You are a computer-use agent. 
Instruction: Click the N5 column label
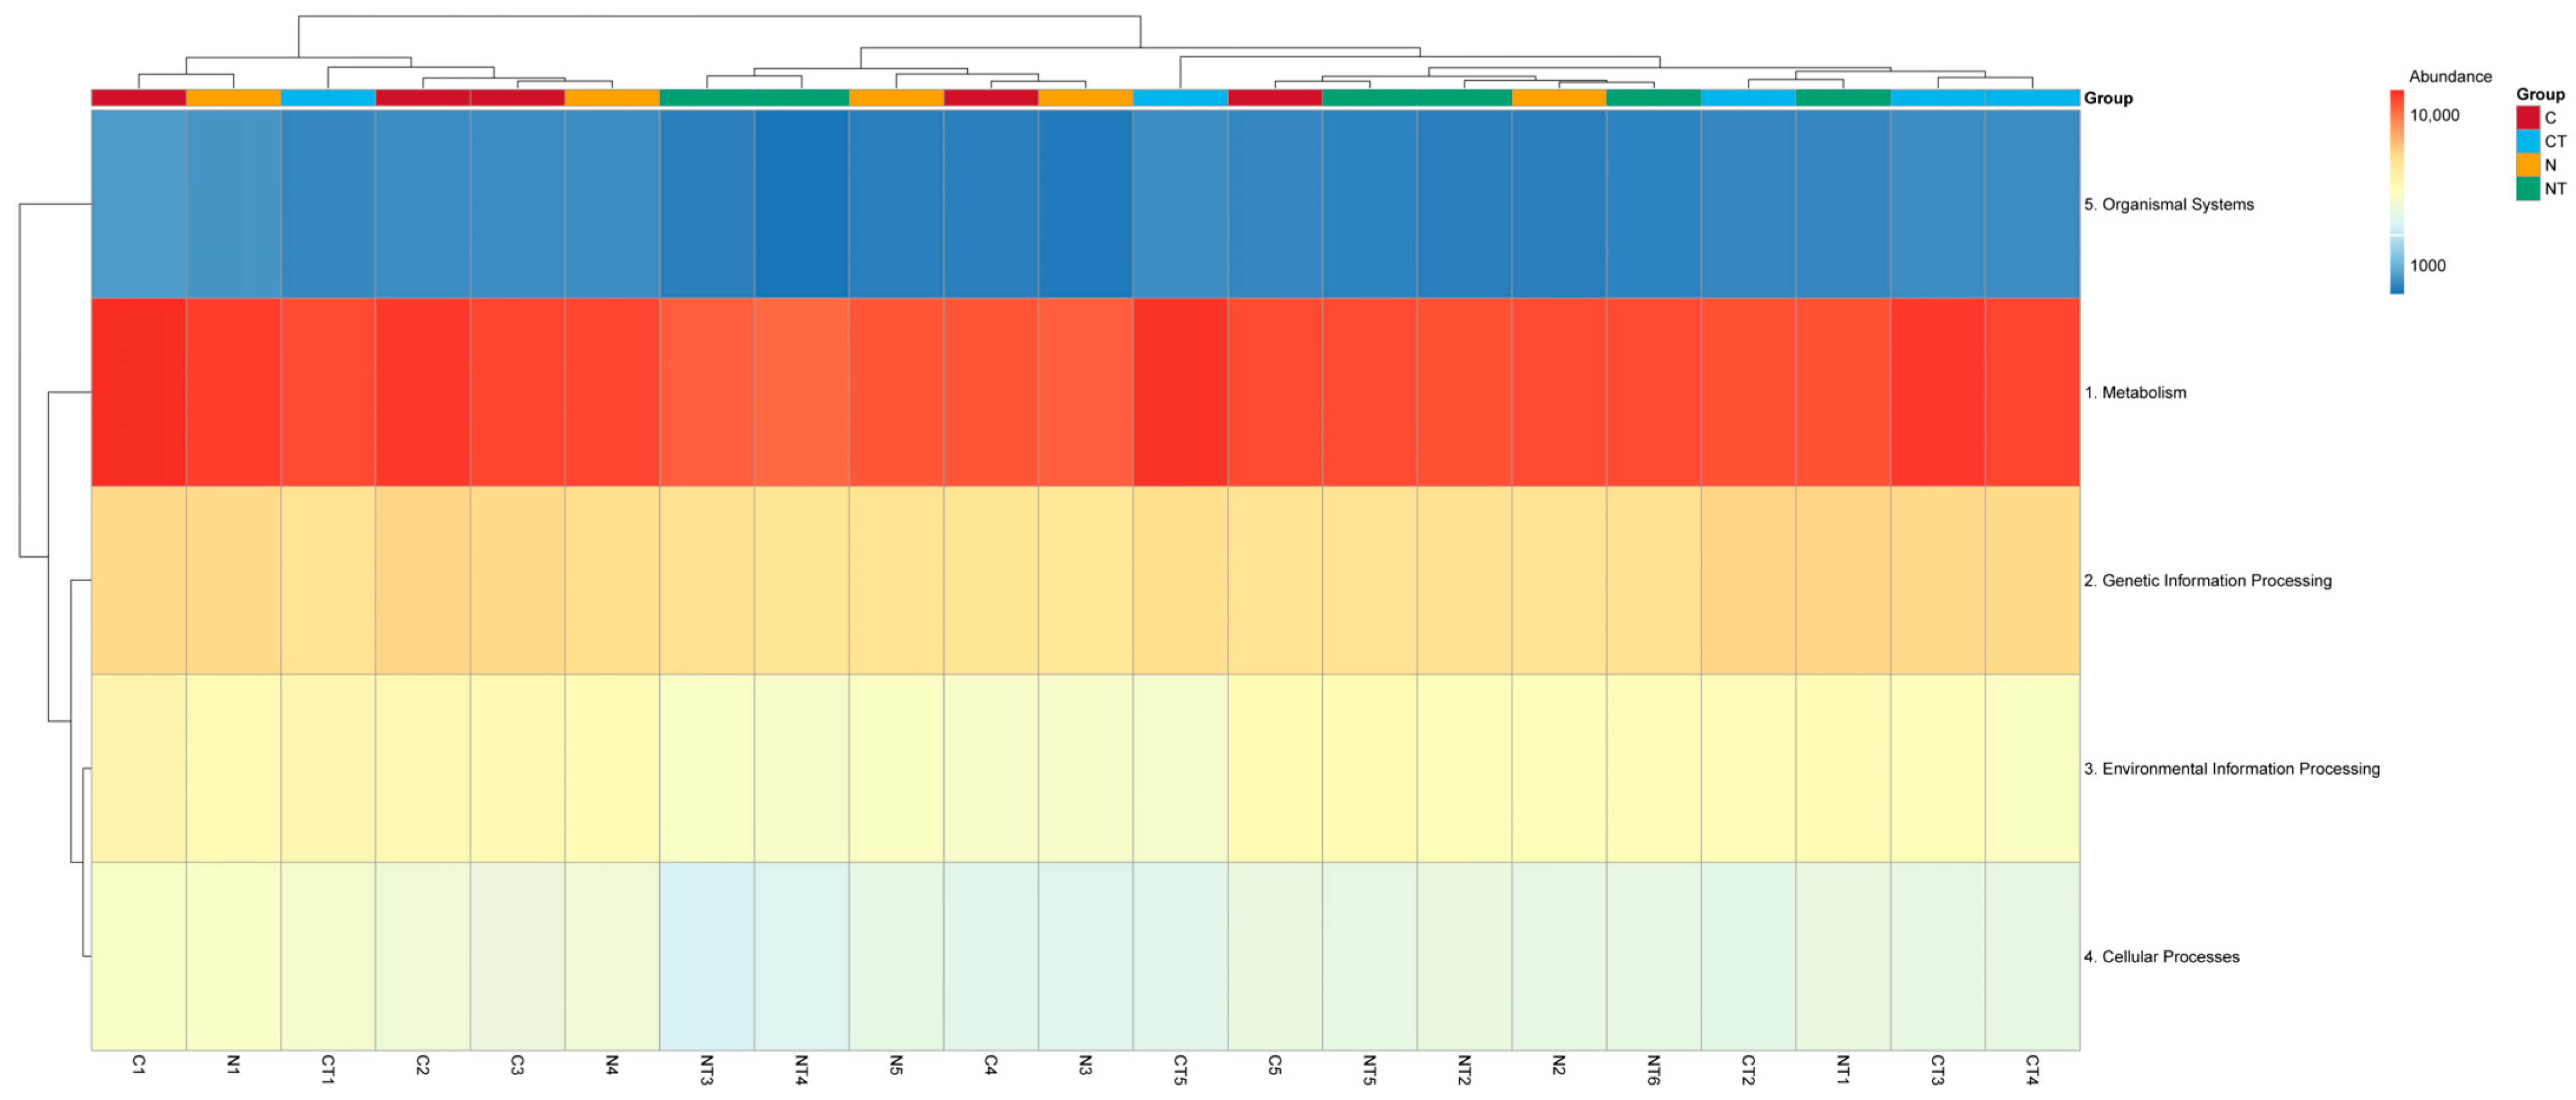click(896, 1065)
